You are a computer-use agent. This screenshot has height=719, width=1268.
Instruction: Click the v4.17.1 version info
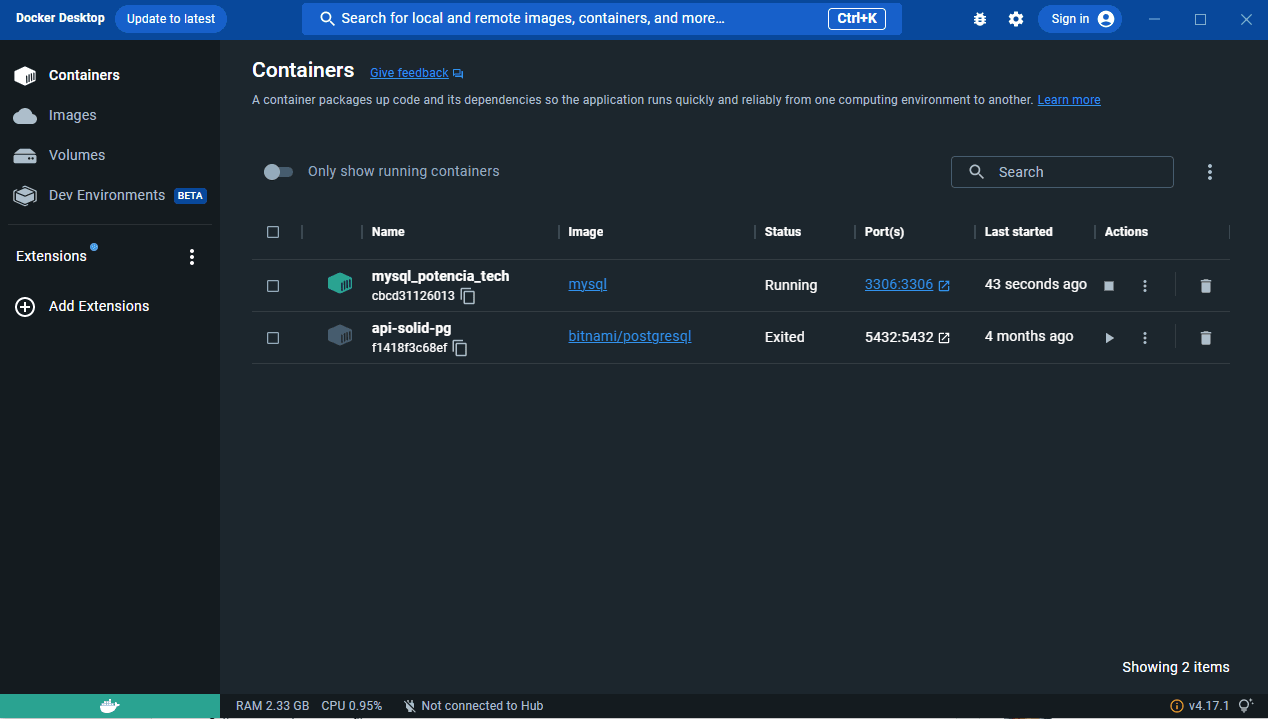tap(1200, 706)
